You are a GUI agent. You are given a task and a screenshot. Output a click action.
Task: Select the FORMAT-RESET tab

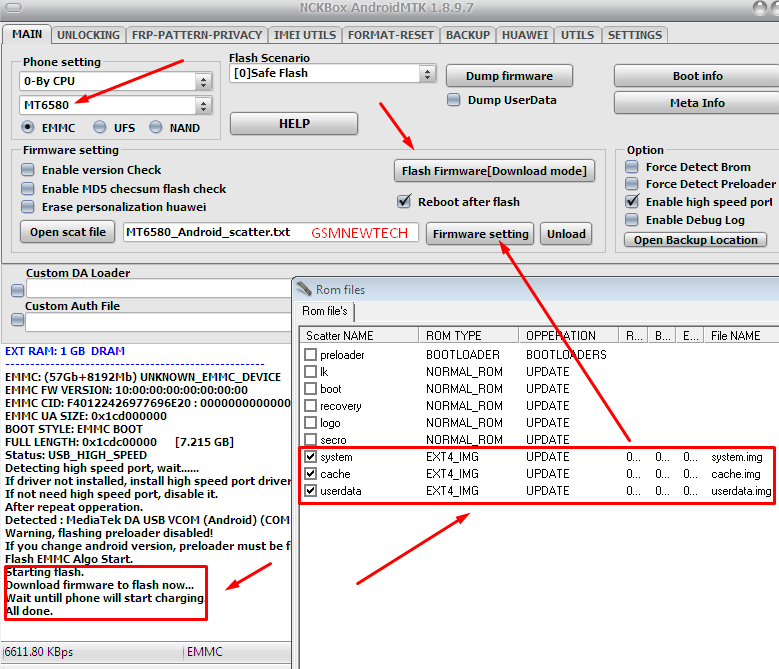point(390,35)
